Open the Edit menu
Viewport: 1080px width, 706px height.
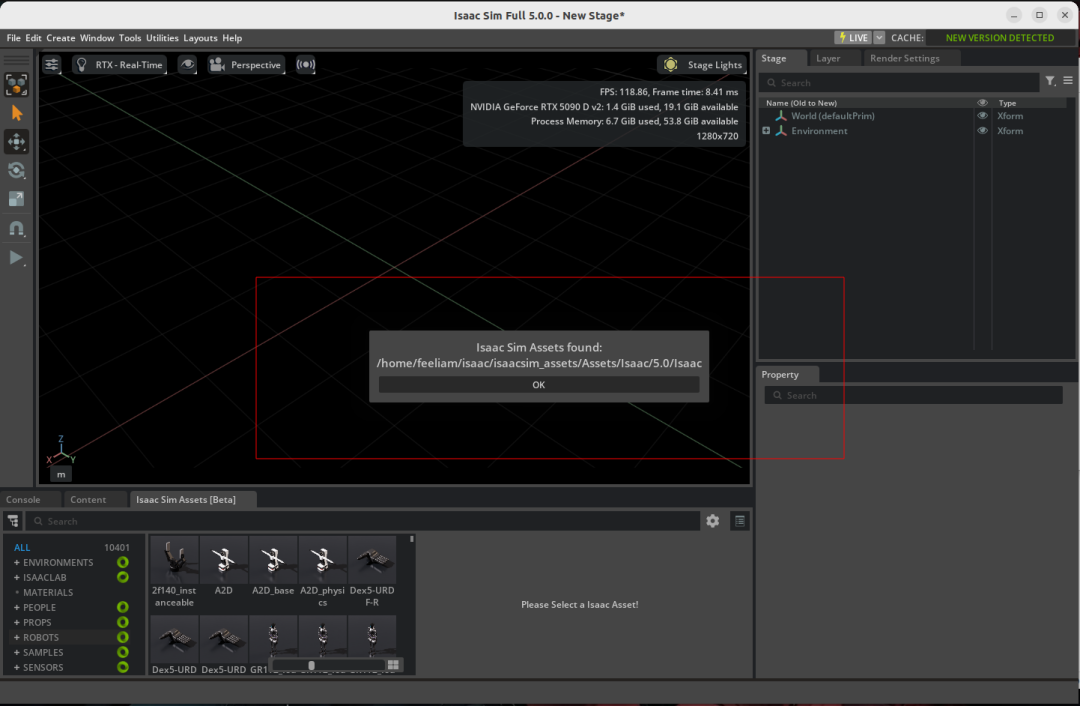point(33,38)
